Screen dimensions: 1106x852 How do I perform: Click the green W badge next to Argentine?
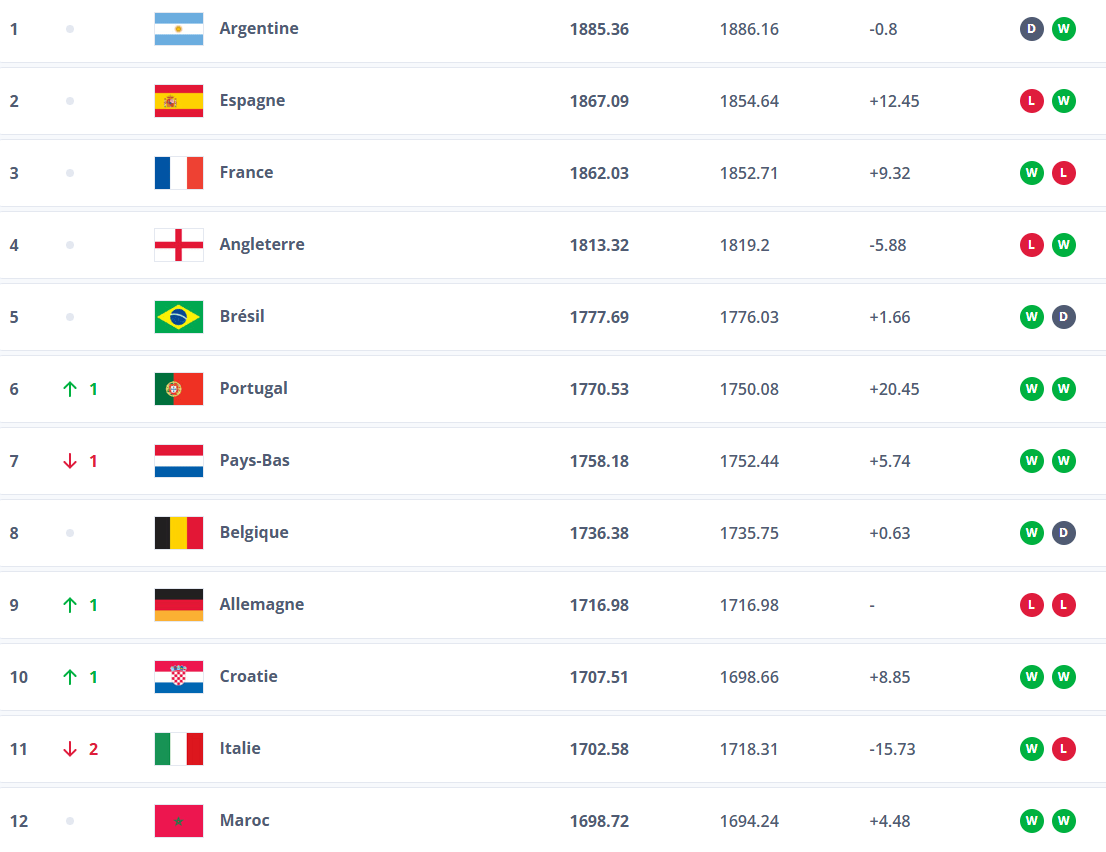pyautogui.click(x=1063, y=29)
